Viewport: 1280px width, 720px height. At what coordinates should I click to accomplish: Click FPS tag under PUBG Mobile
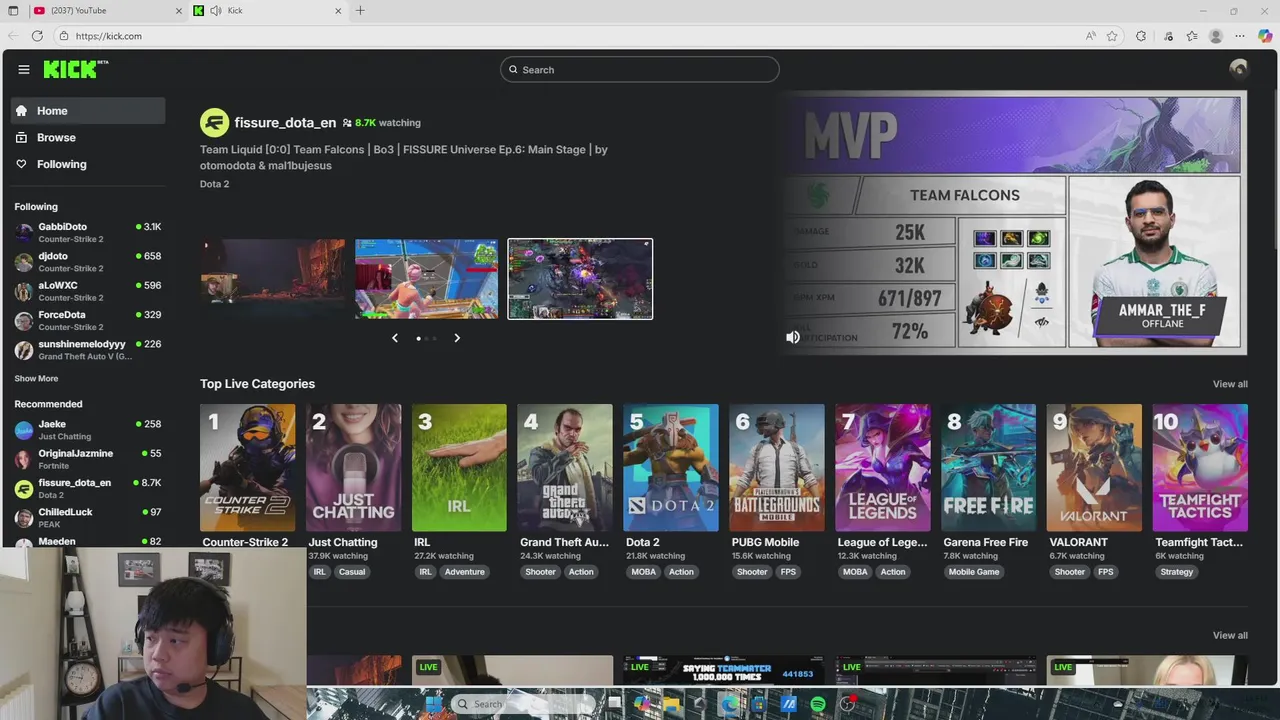click(788, 572)
